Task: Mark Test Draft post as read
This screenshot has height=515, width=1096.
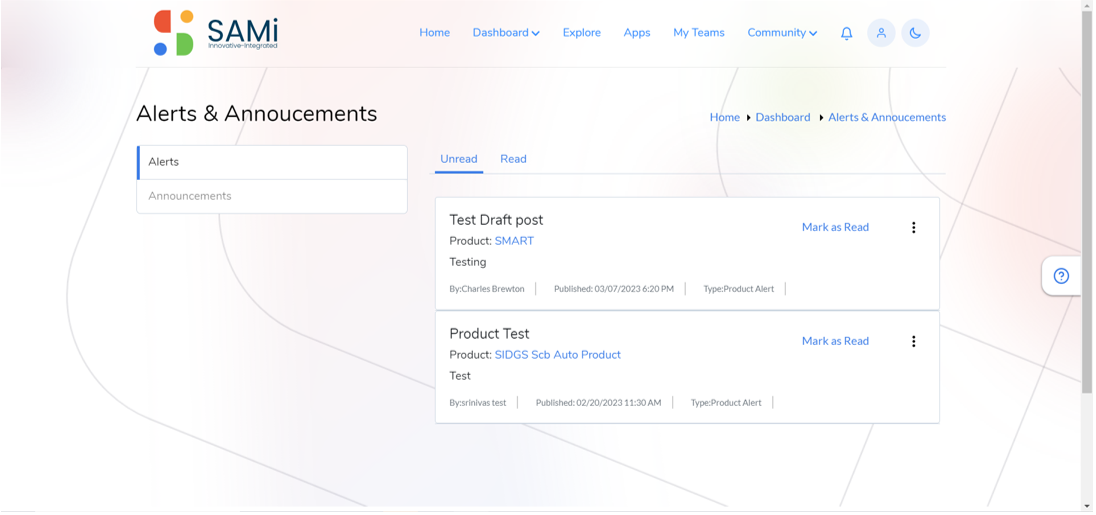Action: pyautogui.click(x=835, y=227)
